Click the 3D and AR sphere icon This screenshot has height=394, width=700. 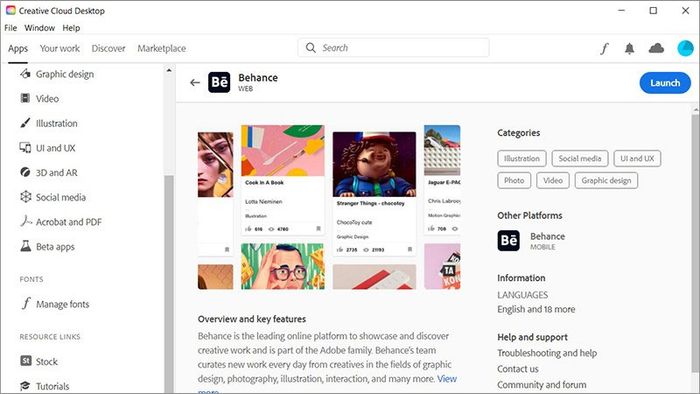coord(25,172)
